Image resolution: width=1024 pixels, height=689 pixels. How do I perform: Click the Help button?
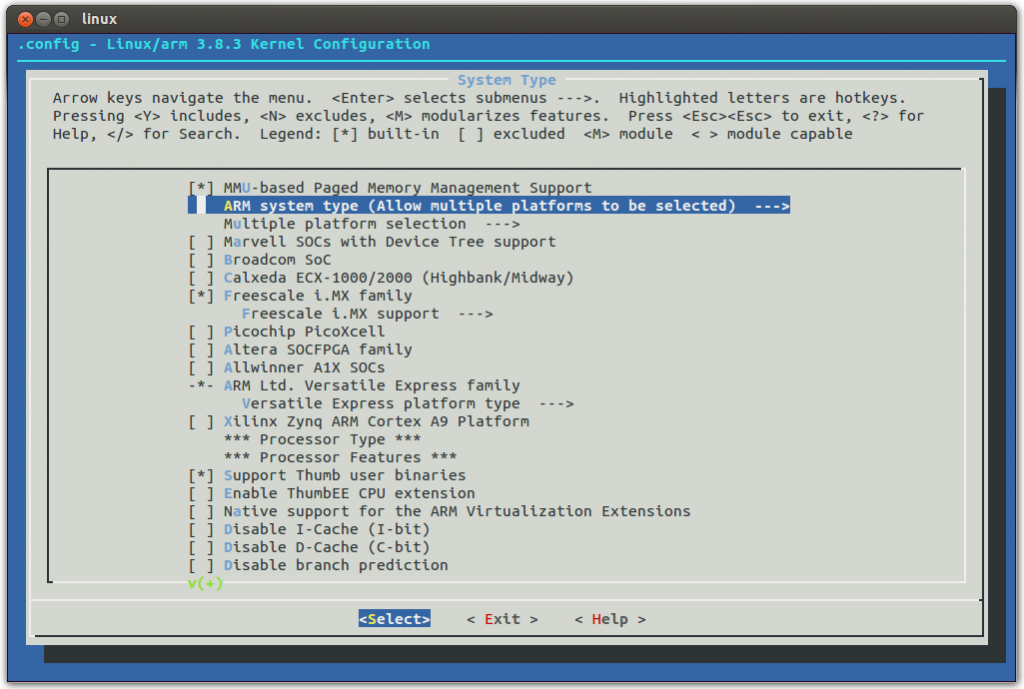coord(609,619)
